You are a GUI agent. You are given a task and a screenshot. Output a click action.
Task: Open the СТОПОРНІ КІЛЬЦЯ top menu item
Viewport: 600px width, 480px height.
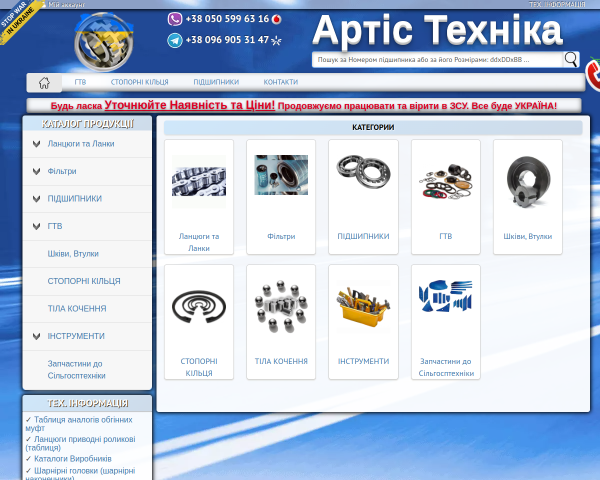(139, 82)
